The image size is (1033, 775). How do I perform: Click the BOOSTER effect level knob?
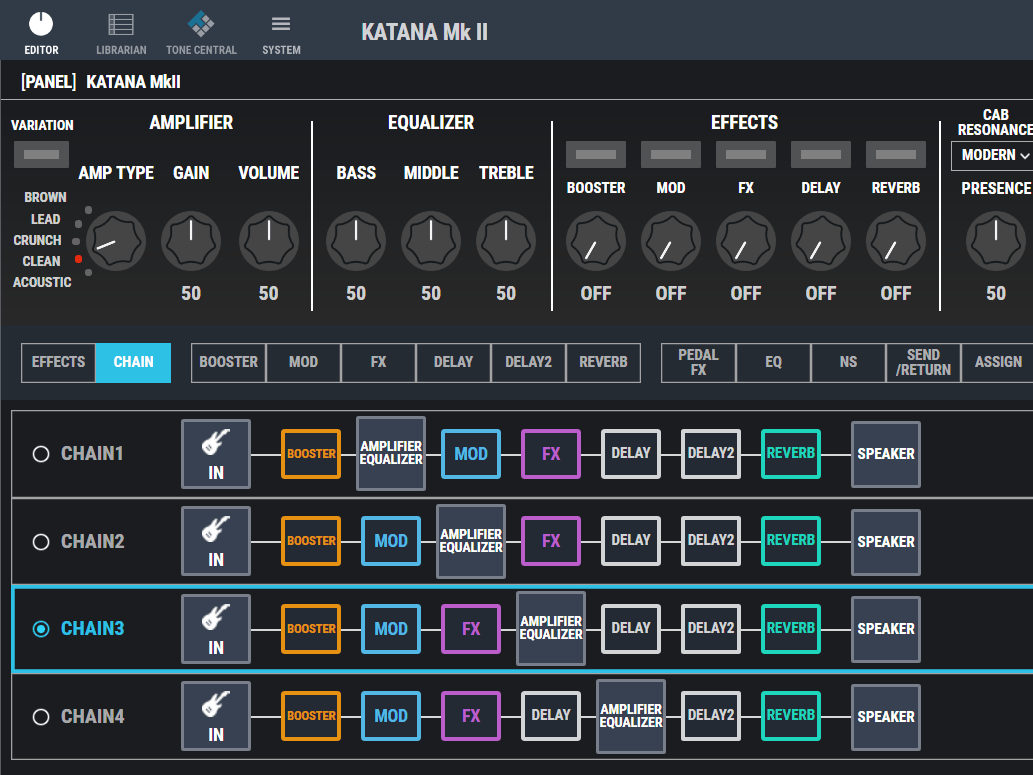point(596,241)
